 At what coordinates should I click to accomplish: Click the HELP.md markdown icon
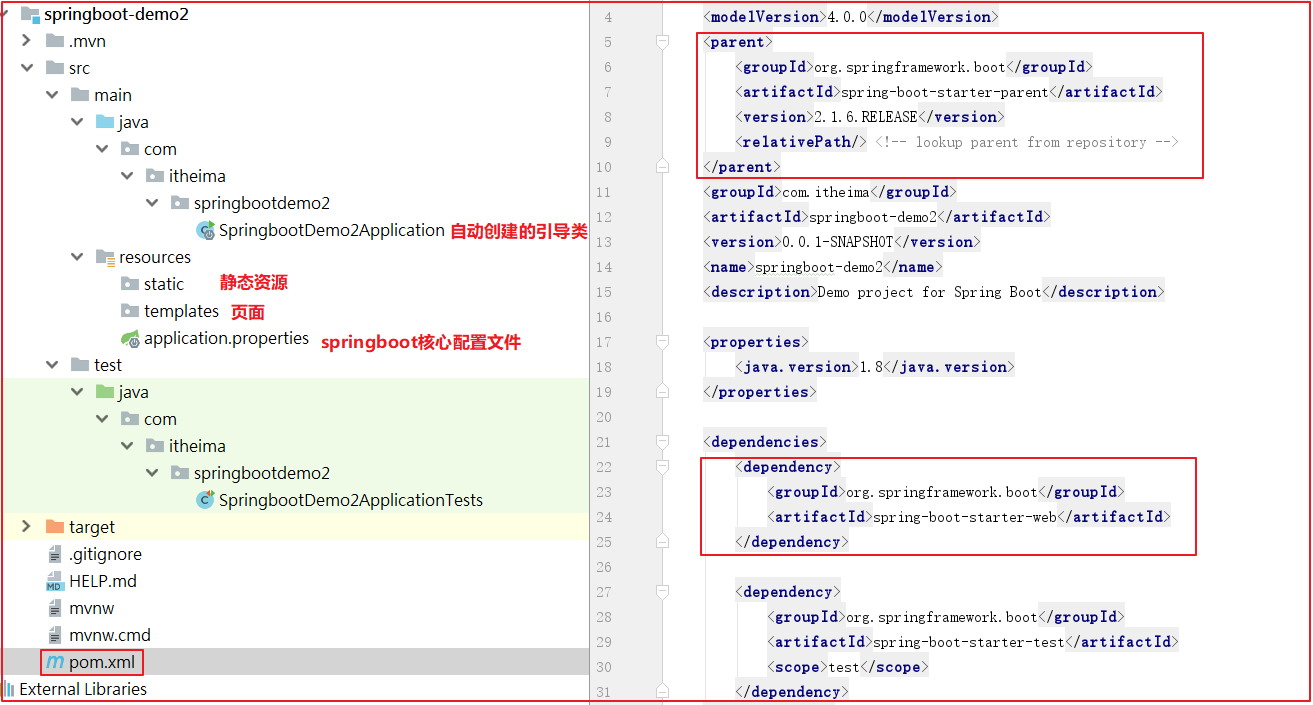click(x=55, y=581)
